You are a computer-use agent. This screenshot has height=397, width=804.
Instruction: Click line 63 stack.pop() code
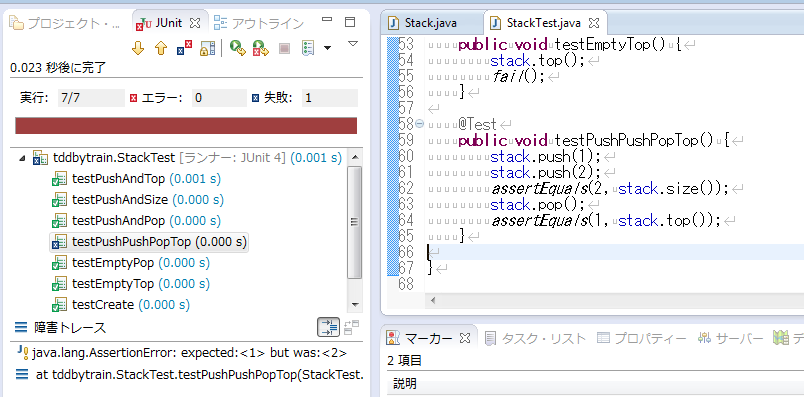[537, 205]
